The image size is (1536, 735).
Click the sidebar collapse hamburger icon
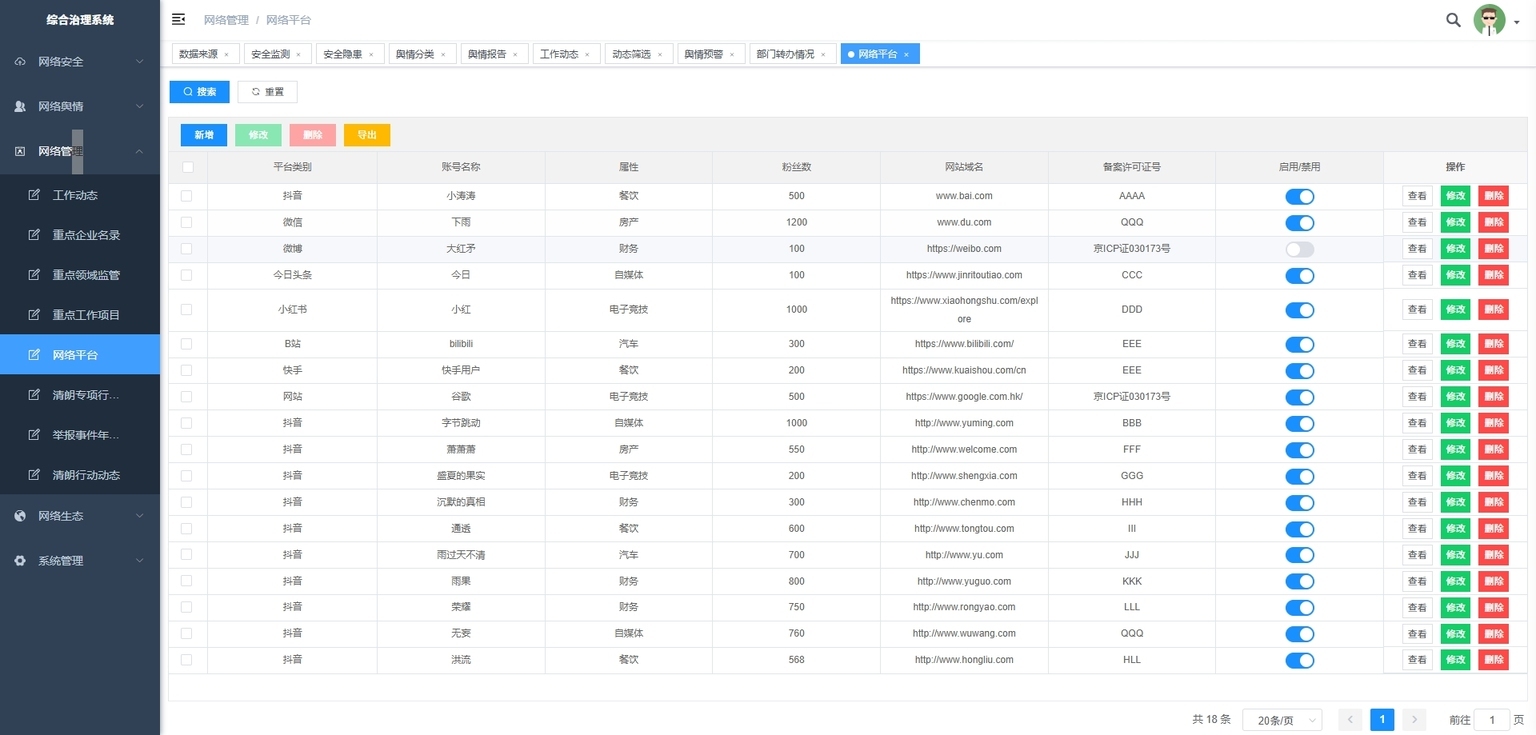coord(178,19)
